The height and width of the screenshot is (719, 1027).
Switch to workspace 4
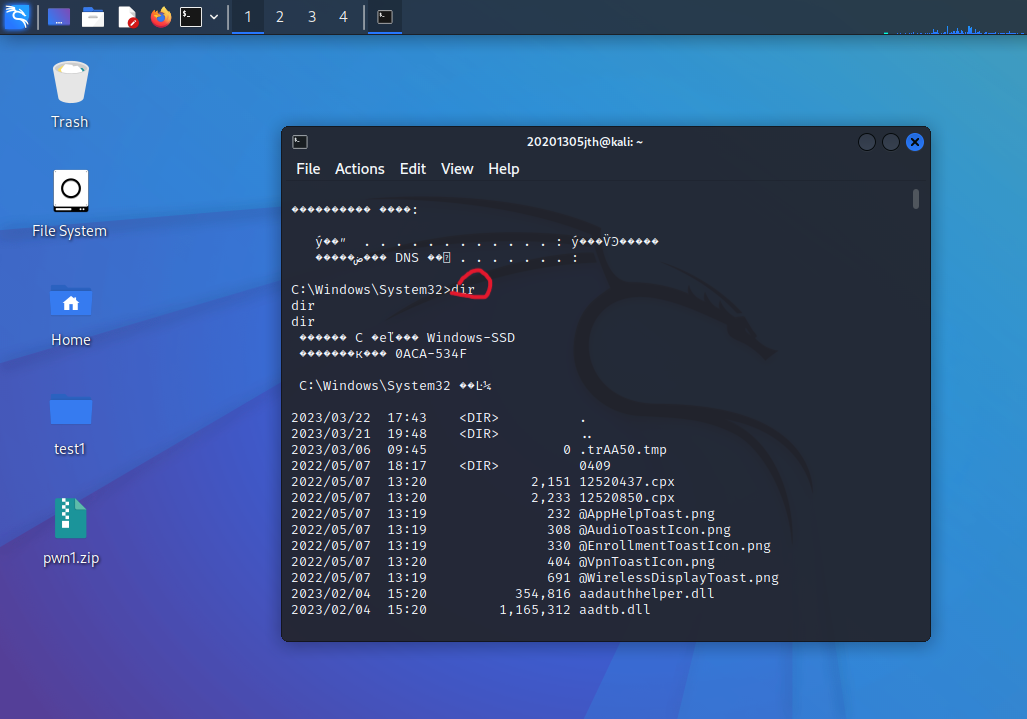343,17
